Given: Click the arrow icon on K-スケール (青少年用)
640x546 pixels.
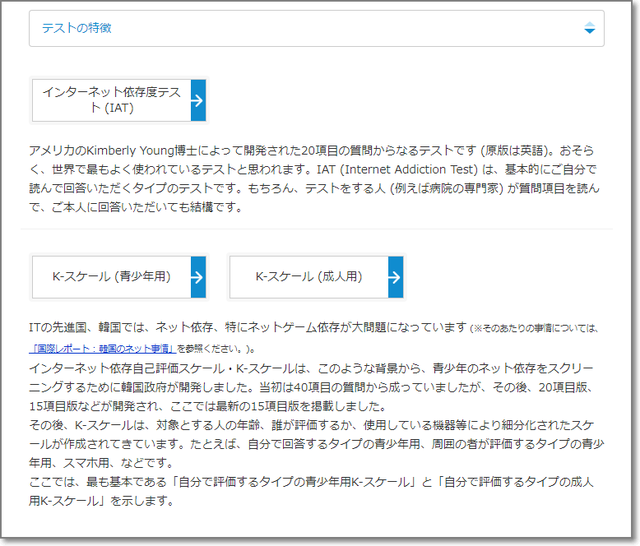Looking at the screenshot, I should (x=198, y=277).
